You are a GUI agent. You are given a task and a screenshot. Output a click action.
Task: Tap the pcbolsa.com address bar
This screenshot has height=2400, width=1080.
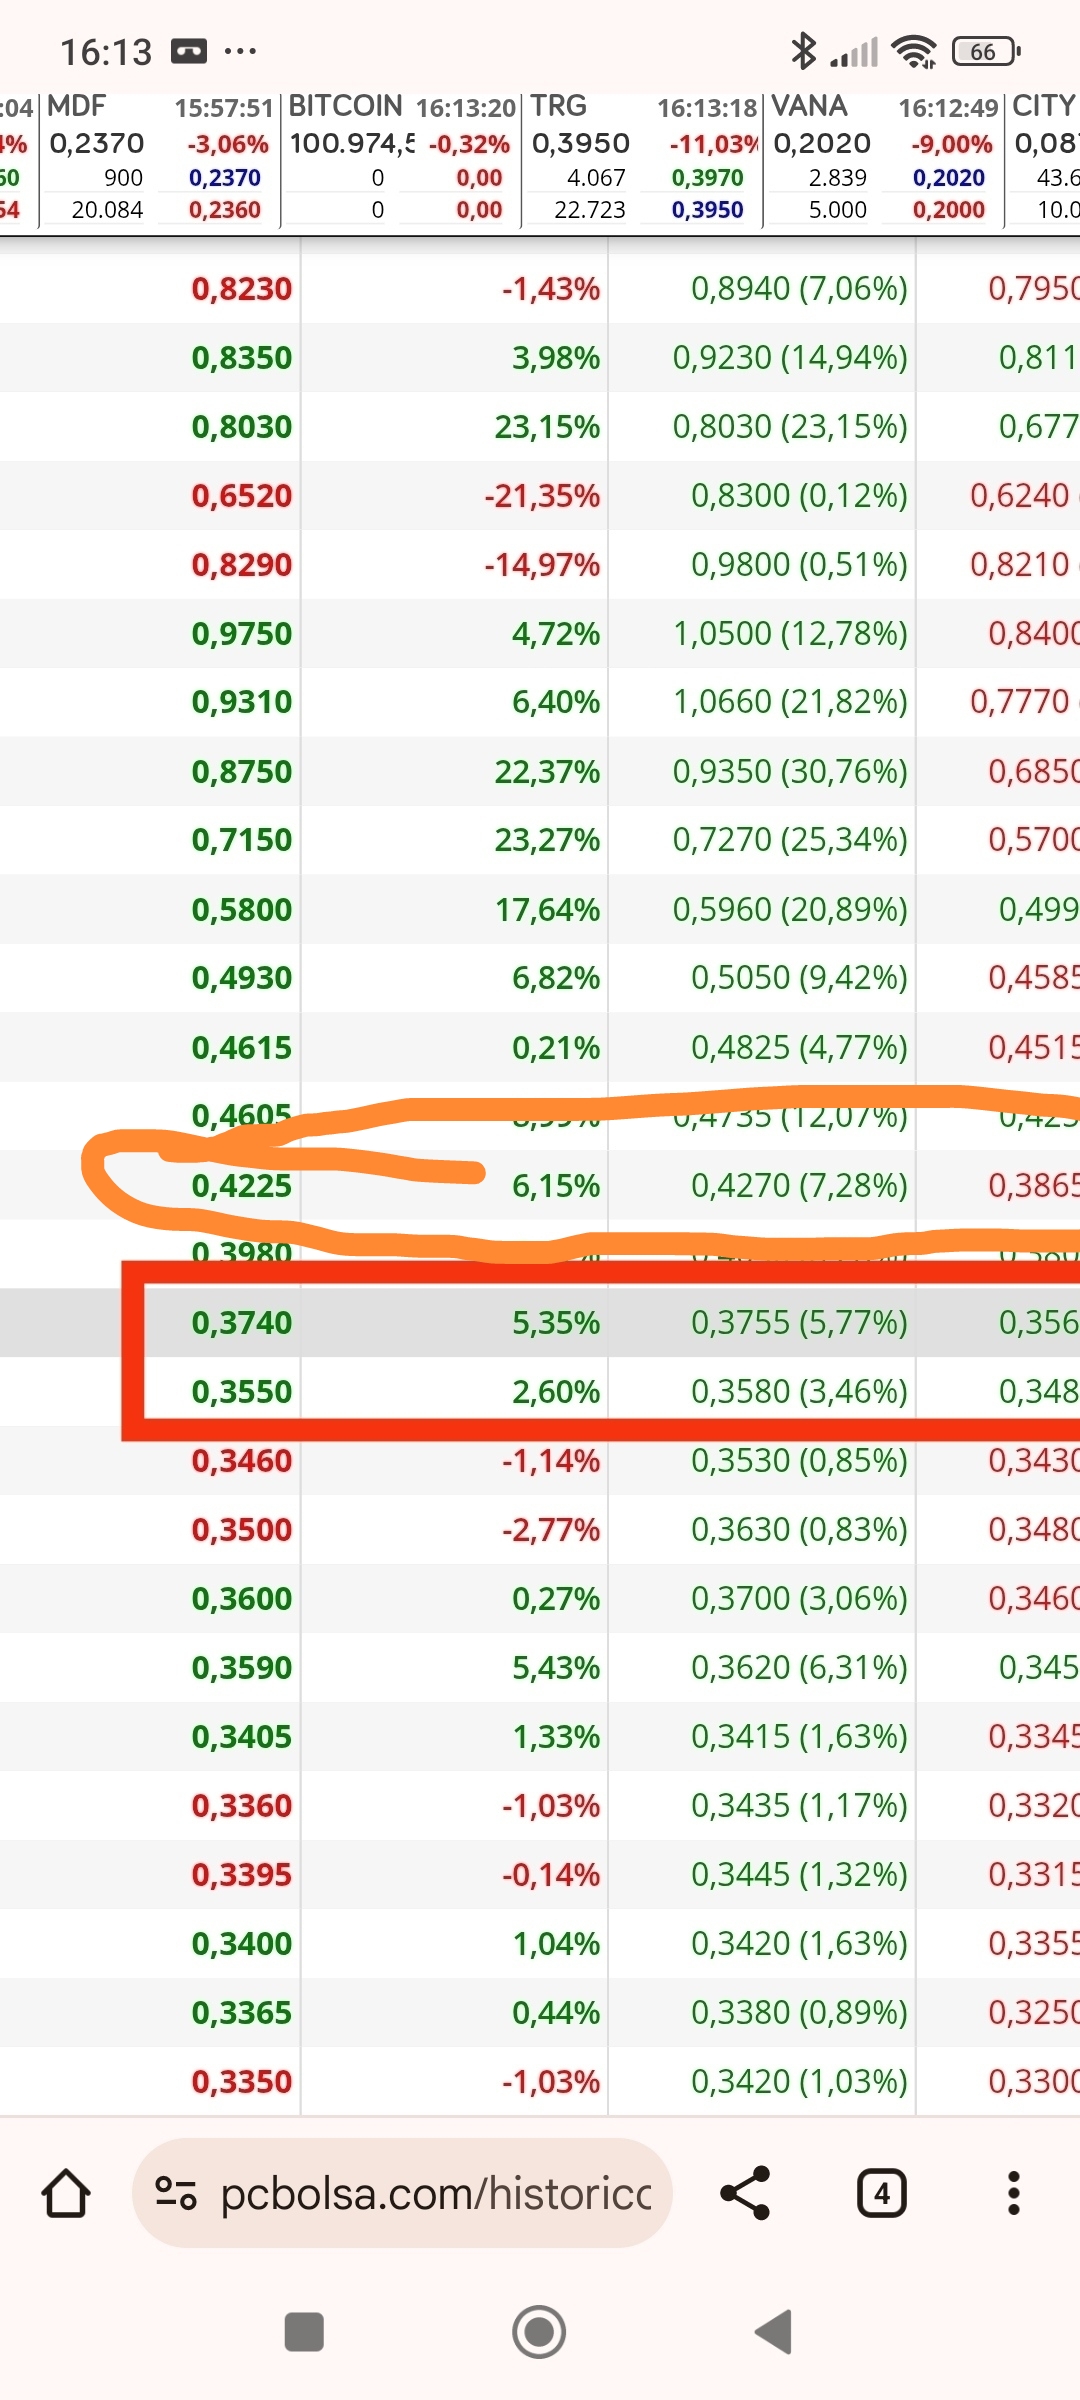(402, 2194)
